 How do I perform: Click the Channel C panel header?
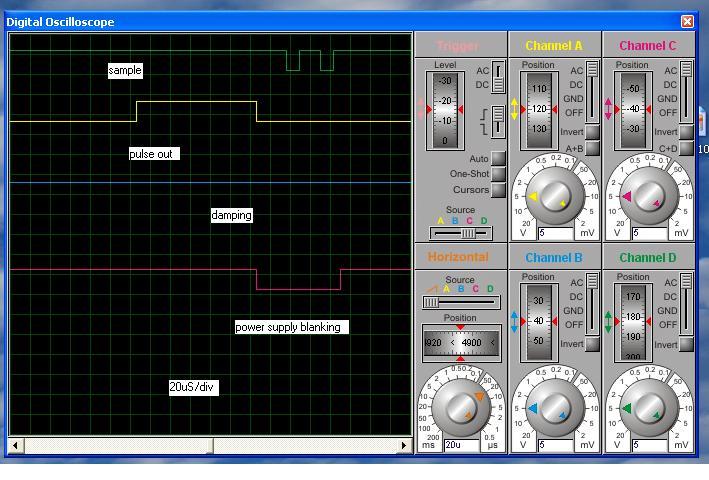(648, 45)
